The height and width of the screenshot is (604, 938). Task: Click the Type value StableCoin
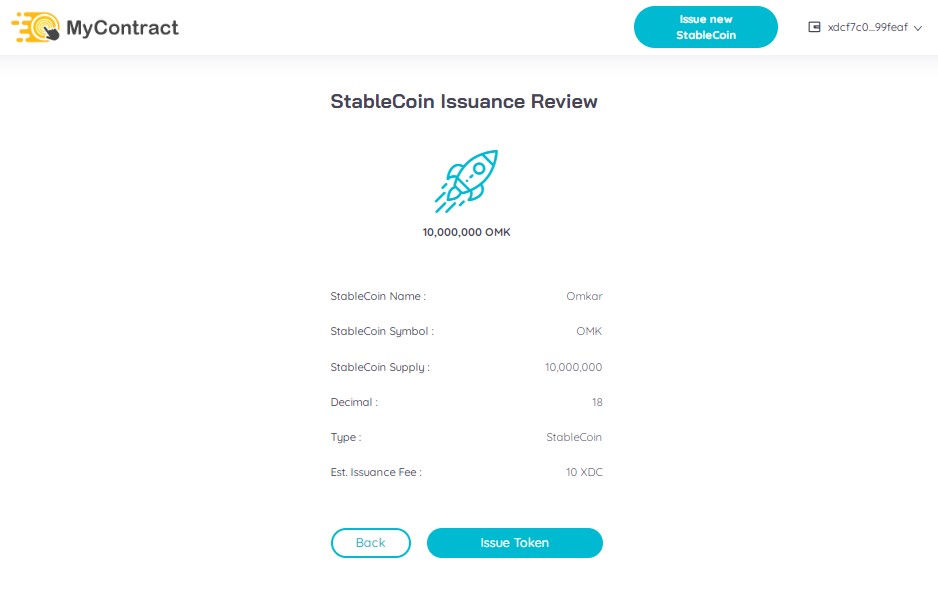574,437
